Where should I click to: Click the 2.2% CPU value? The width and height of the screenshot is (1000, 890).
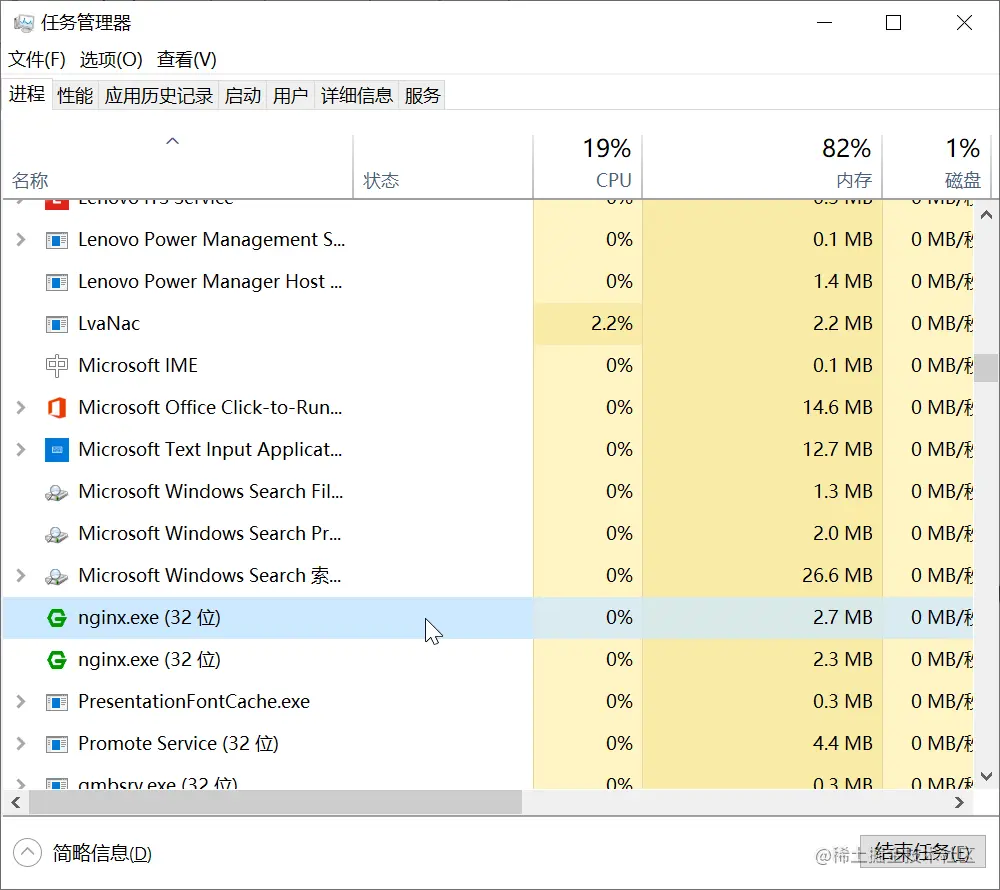[612, 323]
